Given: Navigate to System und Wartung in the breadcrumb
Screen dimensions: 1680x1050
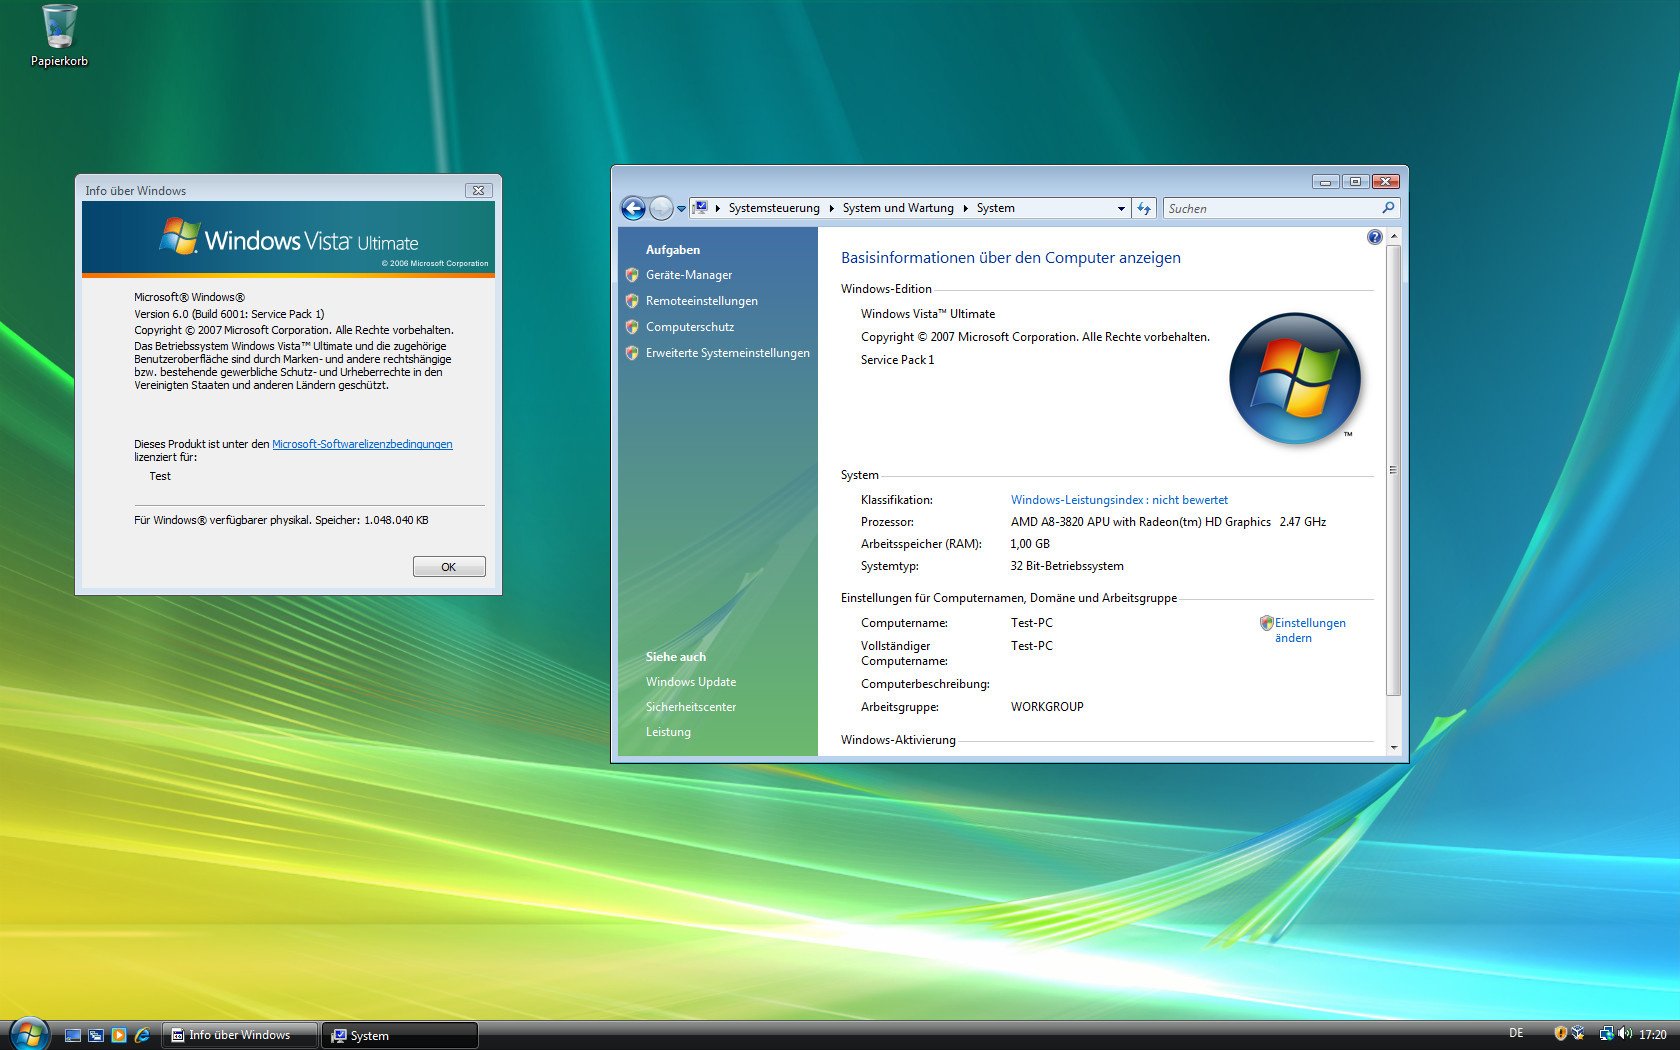Looking at the screenshot, I should coord(897,208).
